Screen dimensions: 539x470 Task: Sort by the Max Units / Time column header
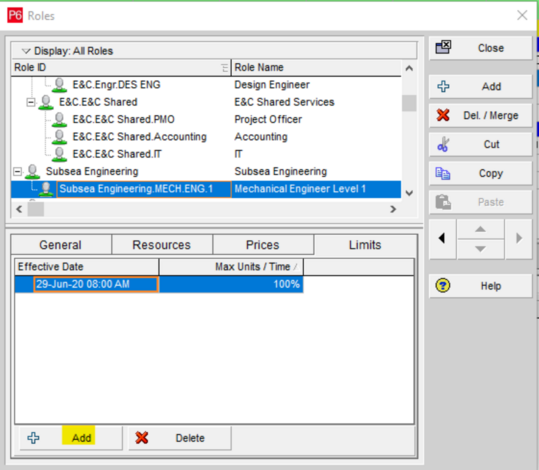tap(231, 267)
